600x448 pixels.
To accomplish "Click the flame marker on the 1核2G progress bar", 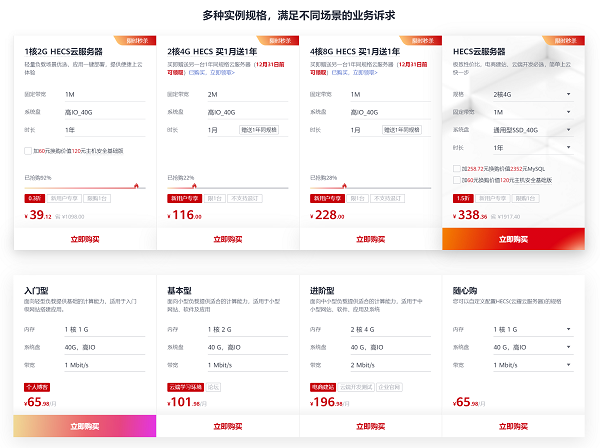I will tap(136, 186).
